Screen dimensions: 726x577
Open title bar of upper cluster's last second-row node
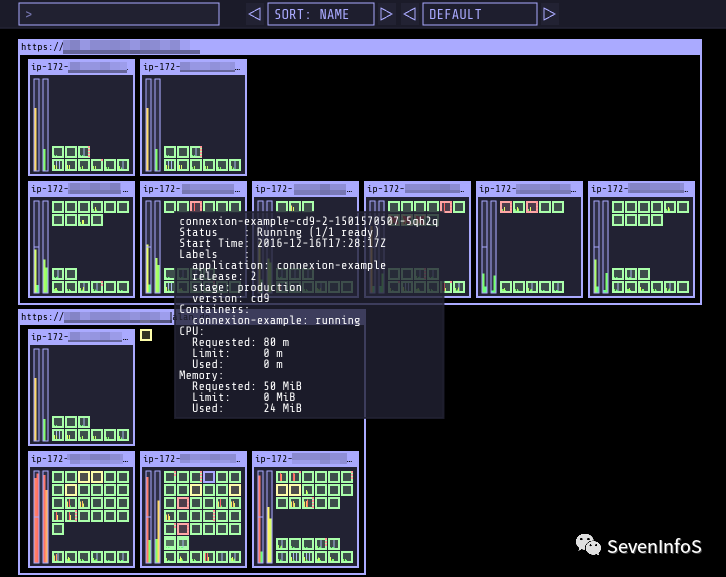click(641, 188)
